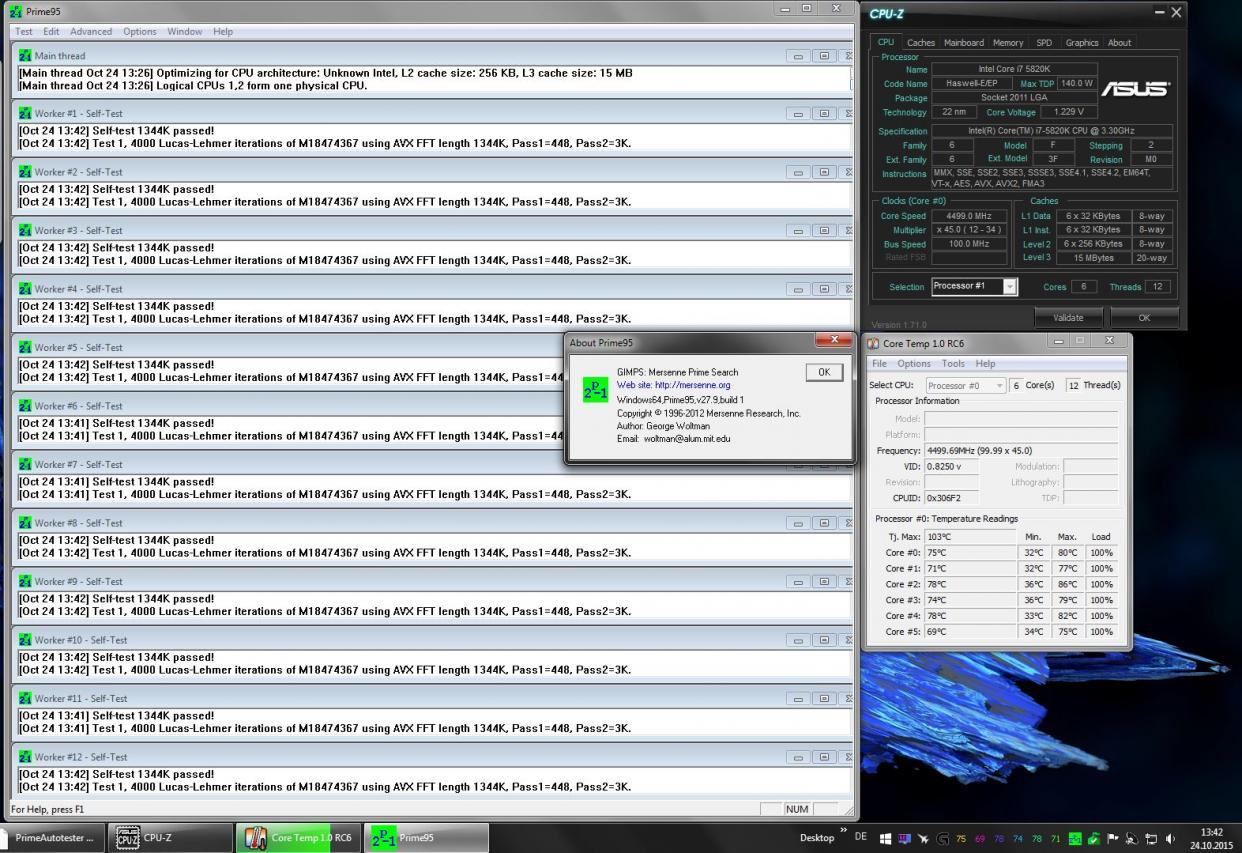Click the airplane icon in the system tray

[923, 839]
